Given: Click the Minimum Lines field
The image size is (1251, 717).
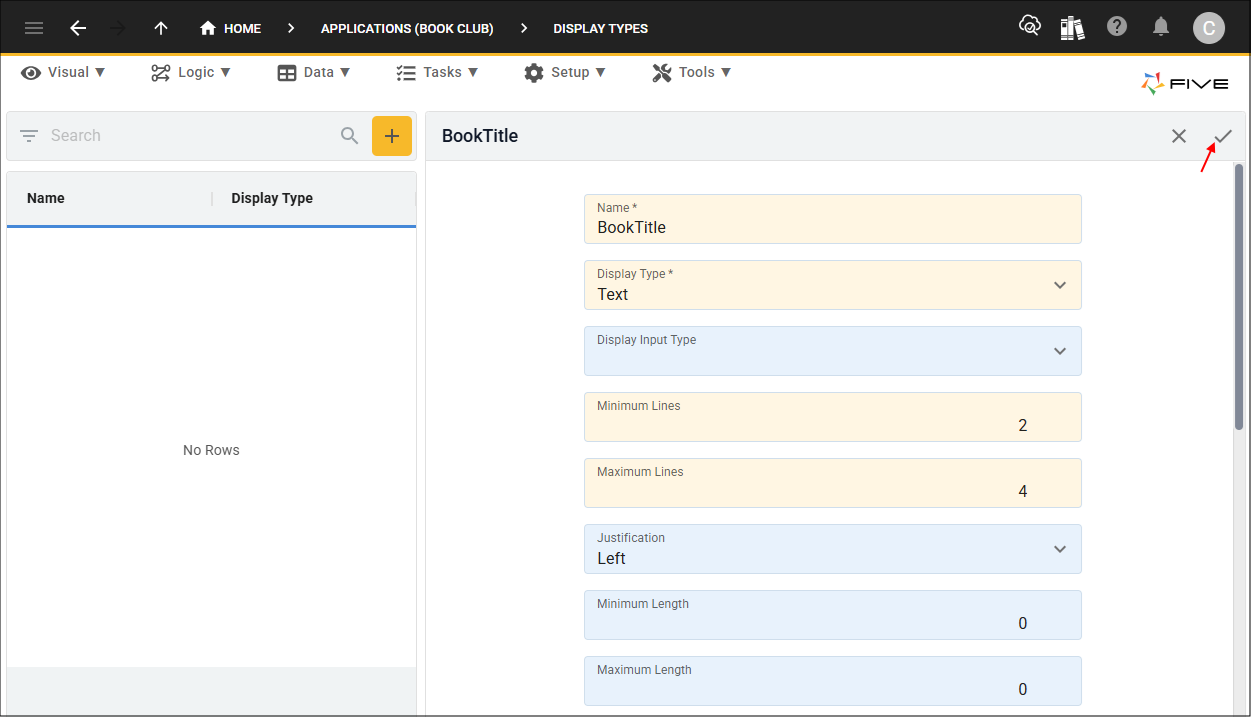Looking at the screenshot, I should (833, 417).
